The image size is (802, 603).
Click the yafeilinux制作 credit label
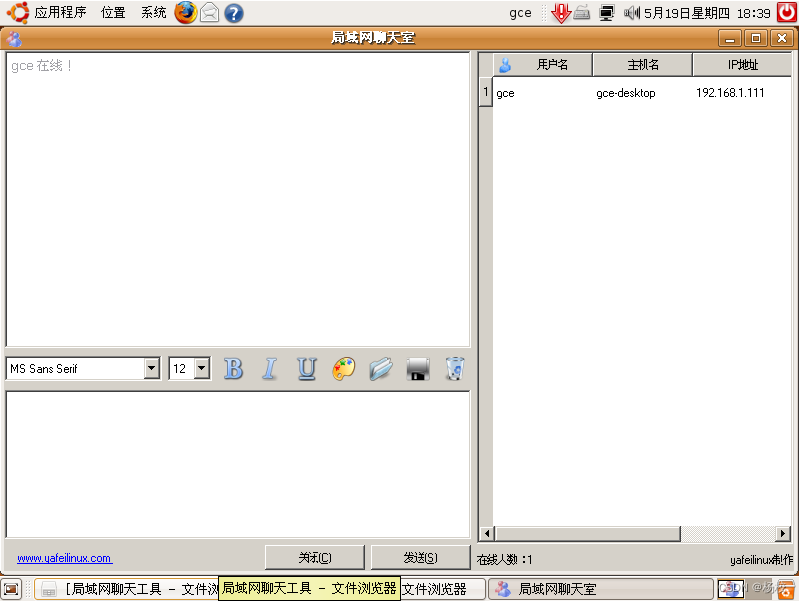point(761,560)
